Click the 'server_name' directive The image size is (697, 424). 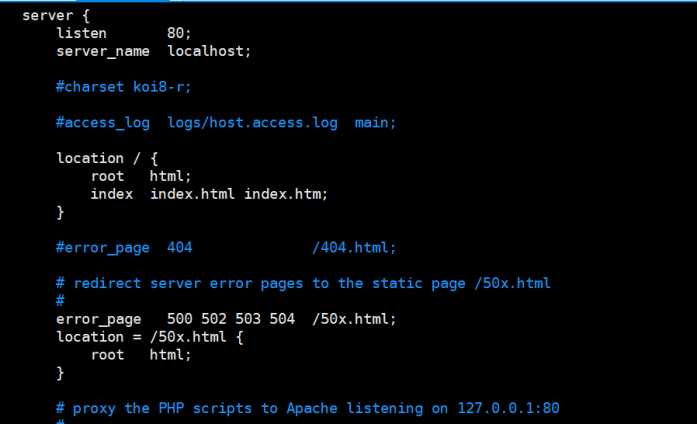(103, 52)
